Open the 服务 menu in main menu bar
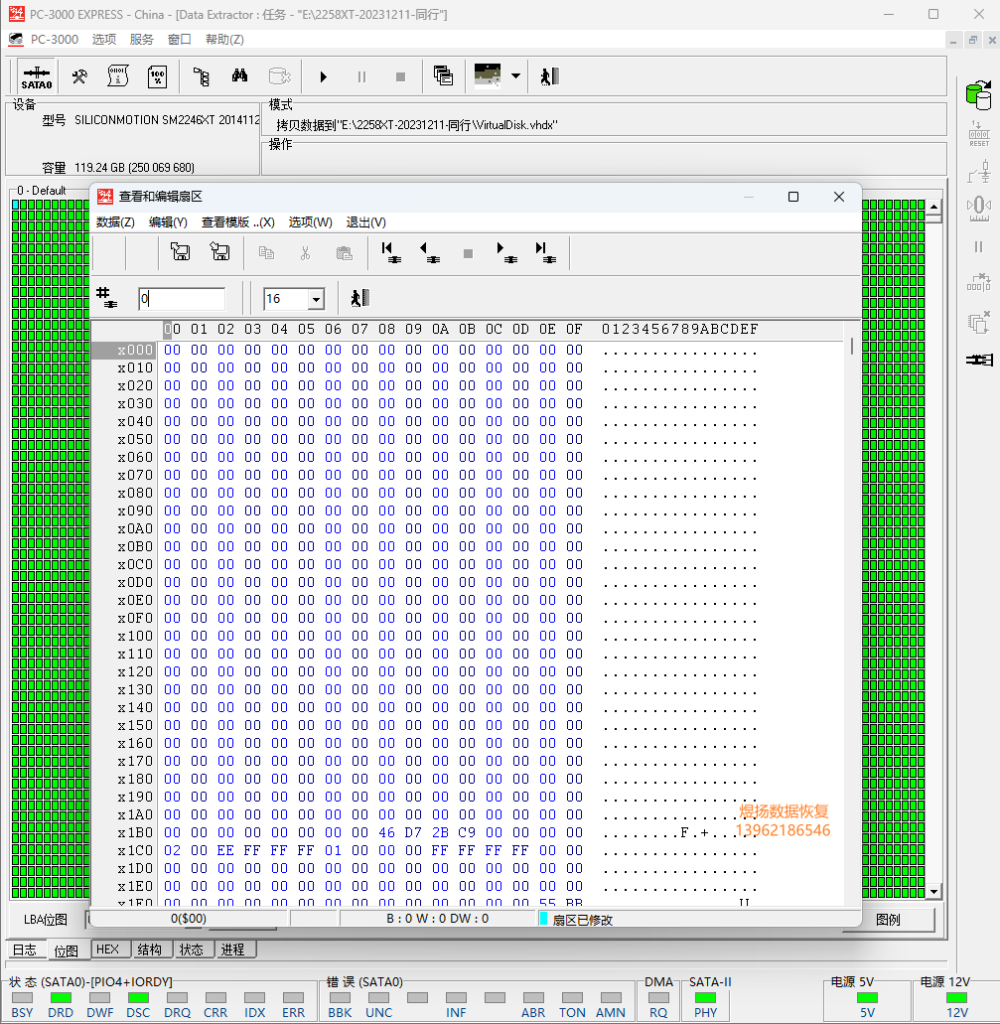 (141, 40)
